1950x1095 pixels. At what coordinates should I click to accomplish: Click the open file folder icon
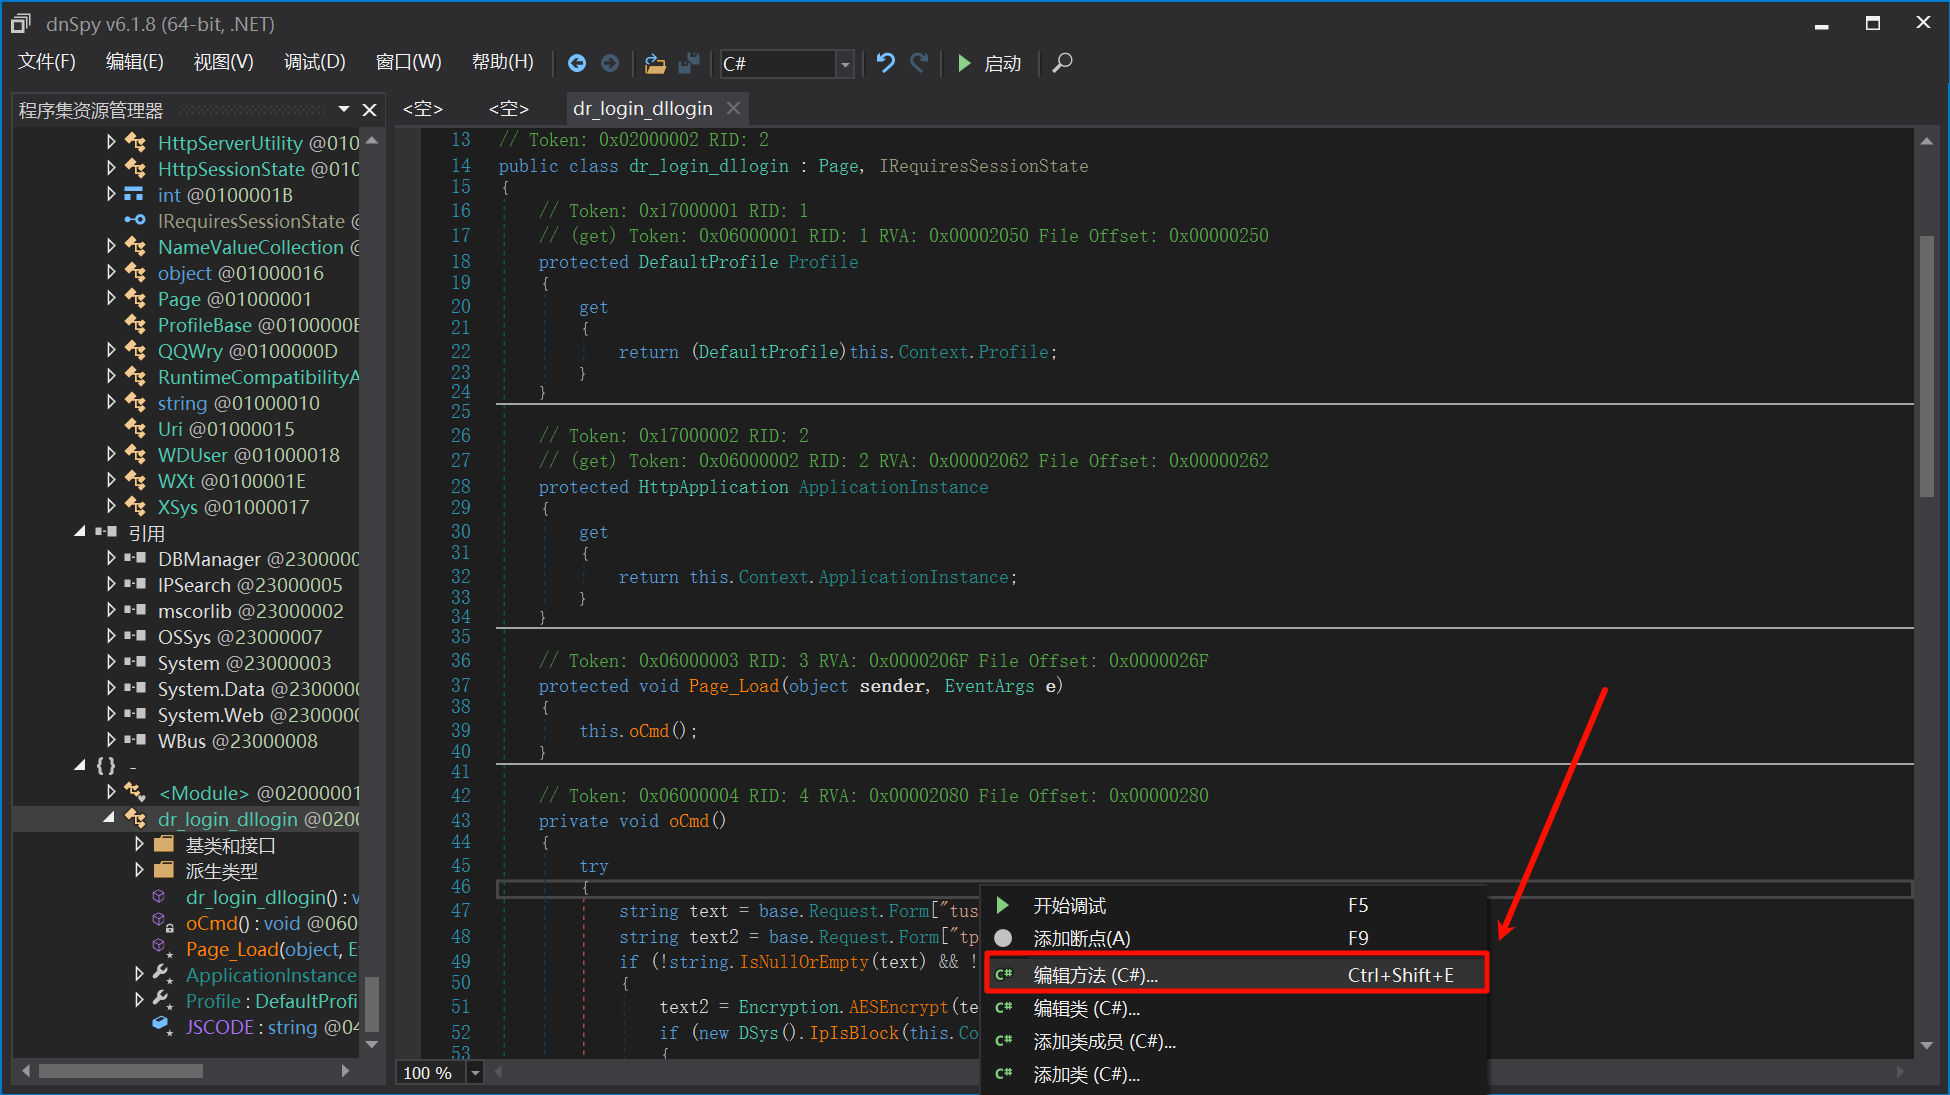pyautogui.click(x=655, y=63)
